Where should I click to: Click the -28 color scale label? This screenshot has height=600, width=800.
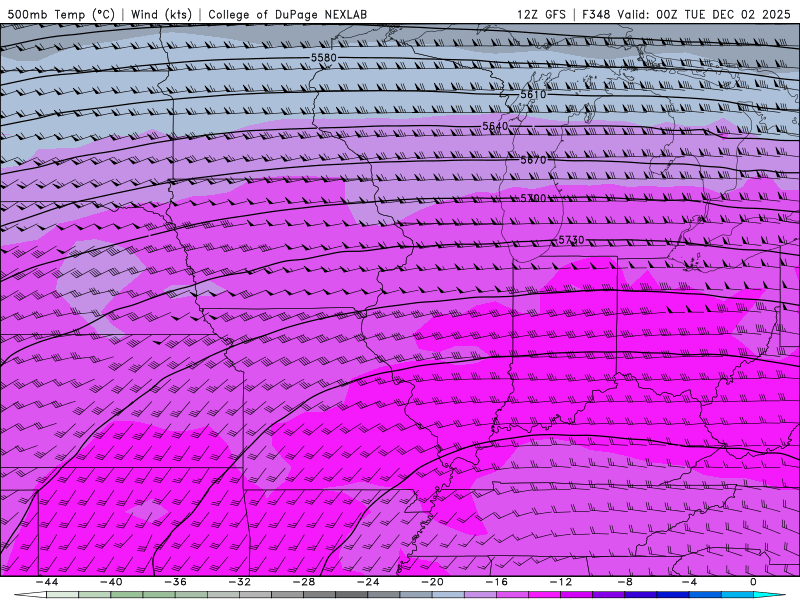coord(304,582)
